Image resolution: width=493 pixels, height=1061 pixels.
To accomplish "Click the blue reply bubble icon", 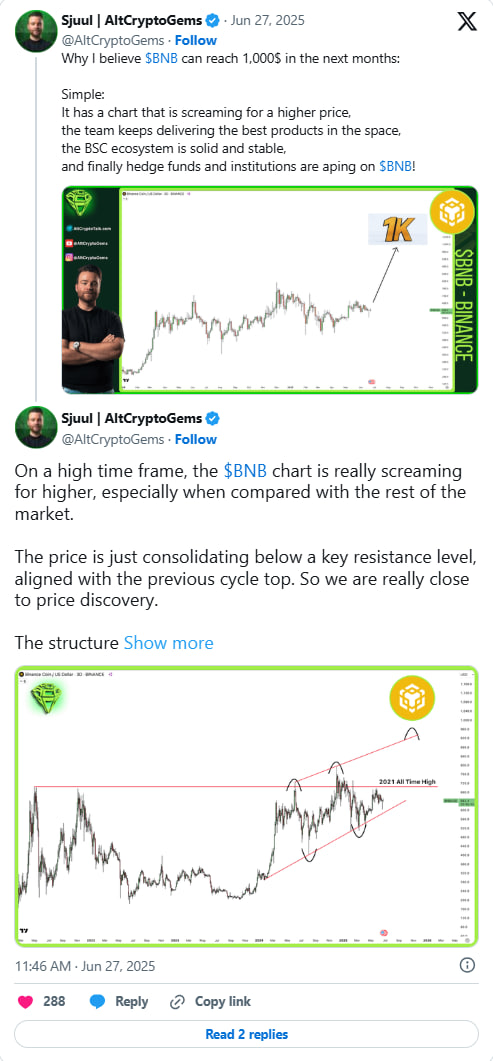I will pos(97,1001).
